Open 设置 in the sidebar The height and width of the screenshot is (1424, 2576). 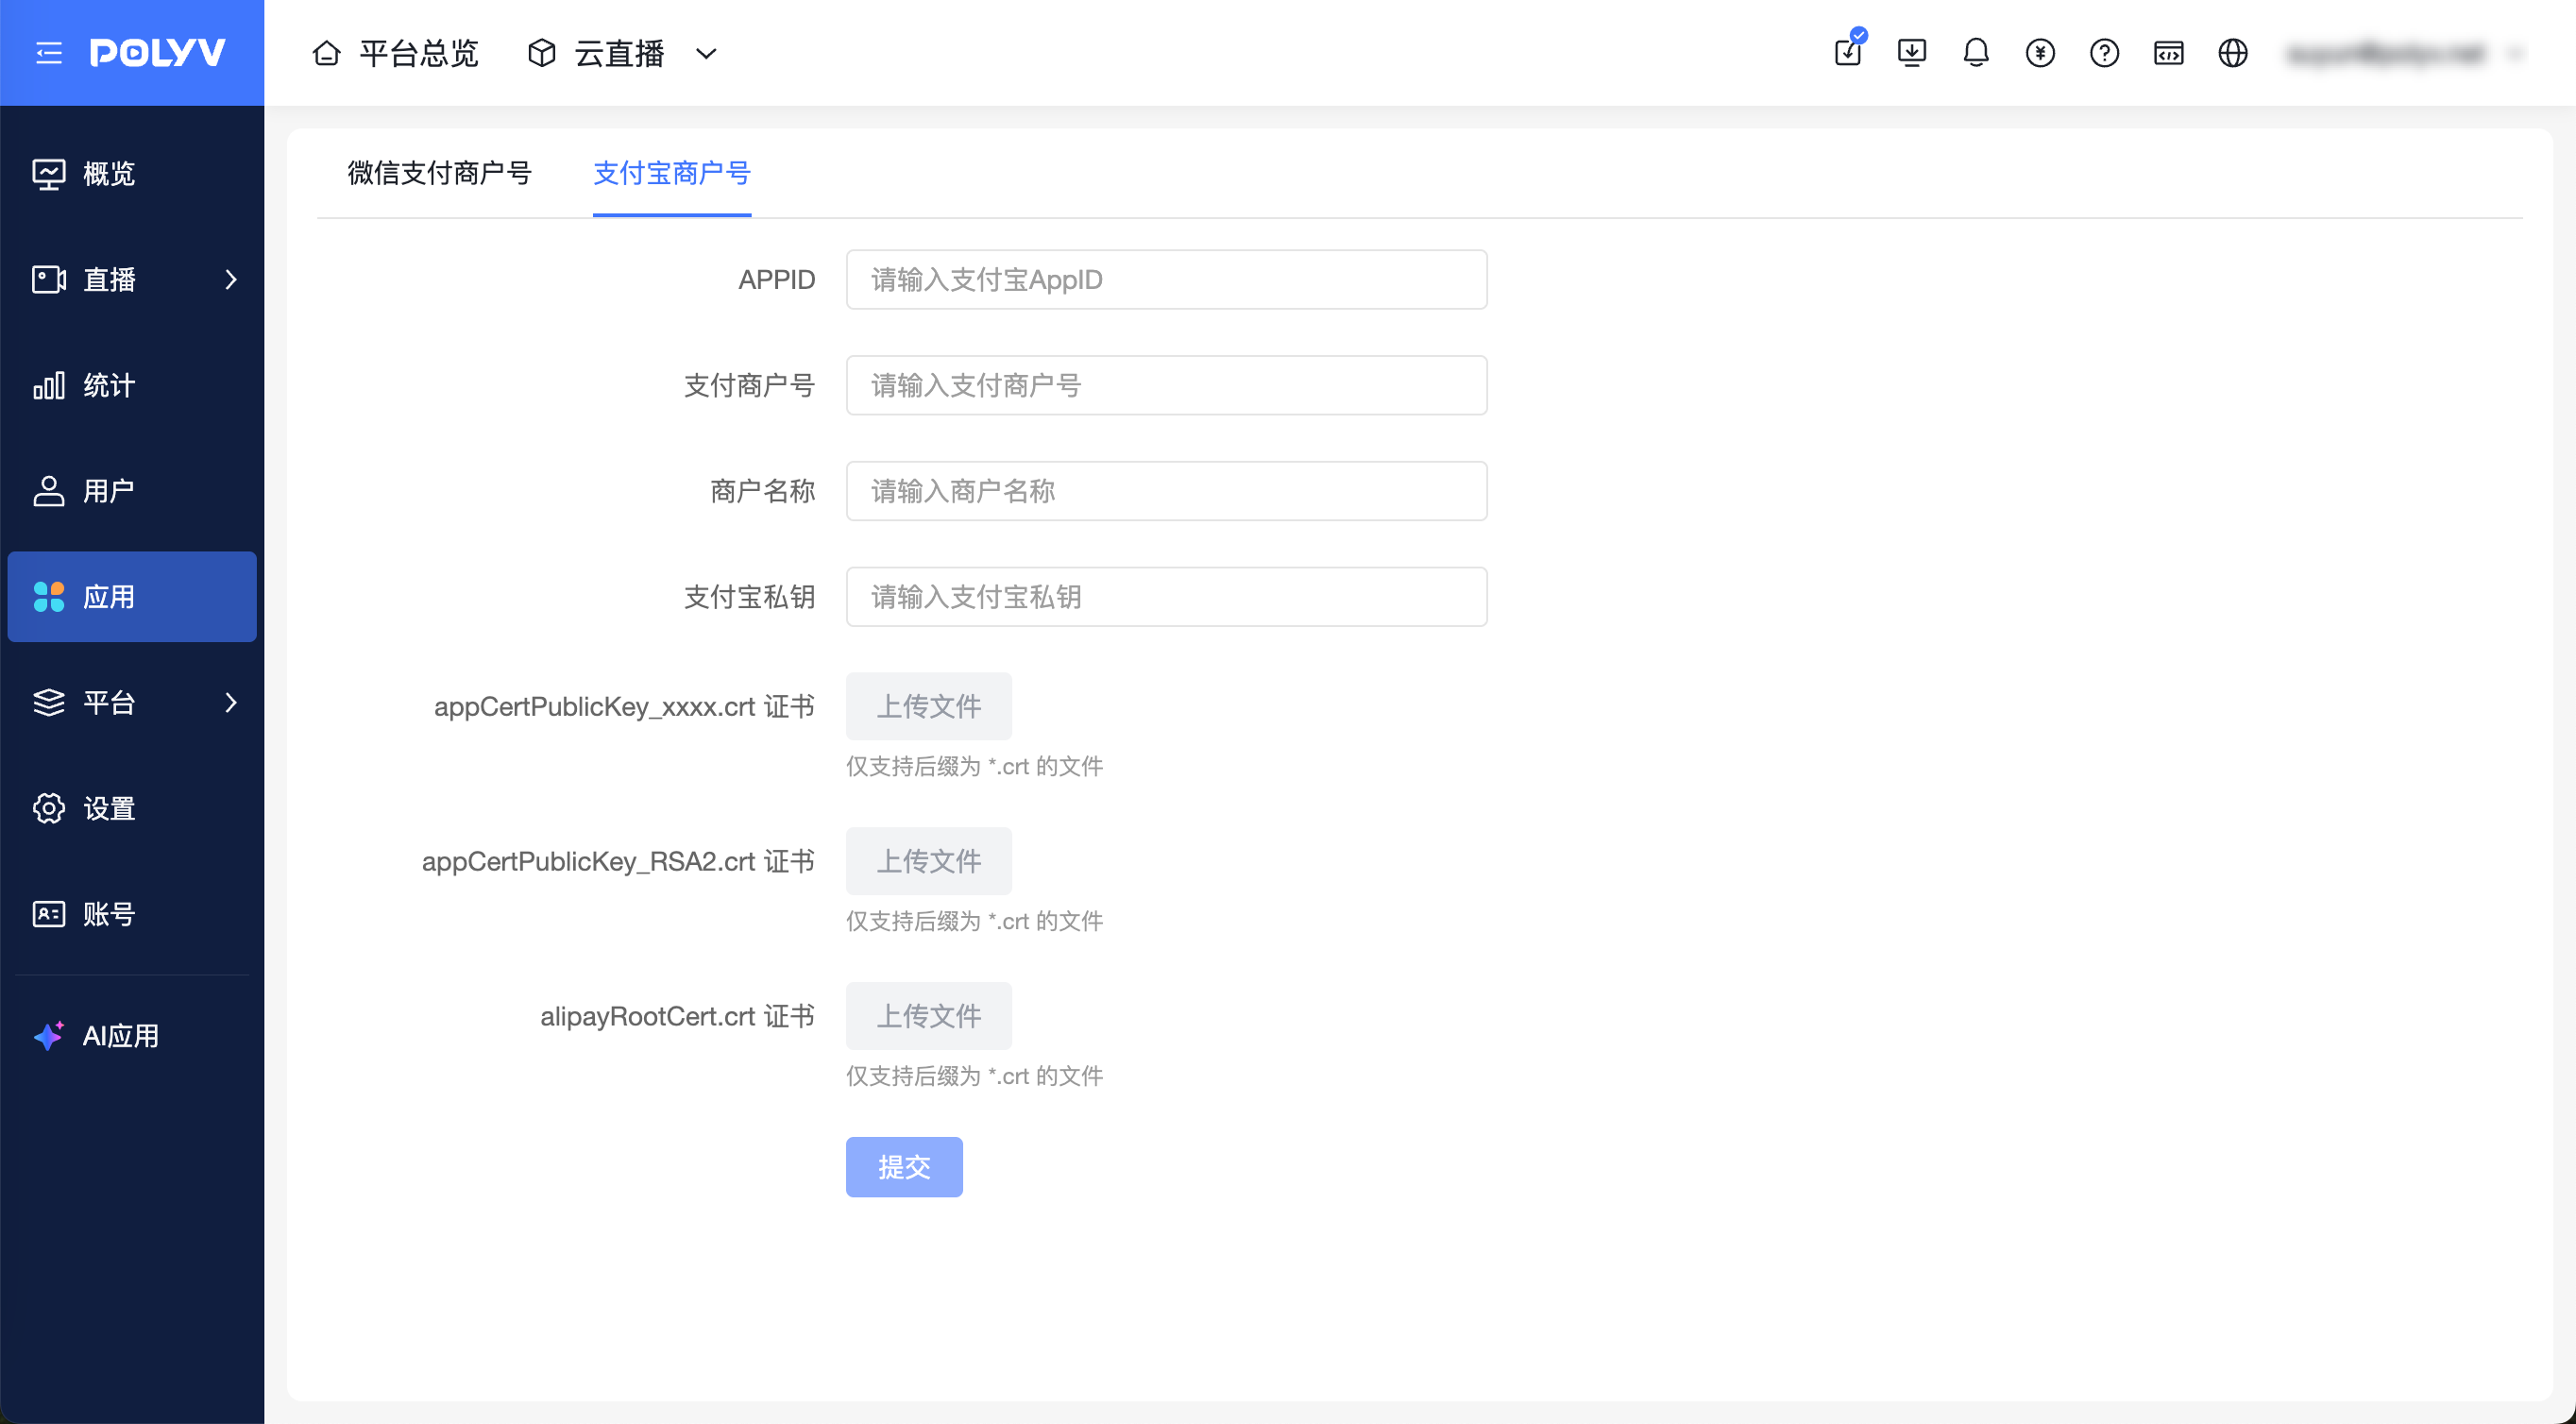click(x=132, y=809)
